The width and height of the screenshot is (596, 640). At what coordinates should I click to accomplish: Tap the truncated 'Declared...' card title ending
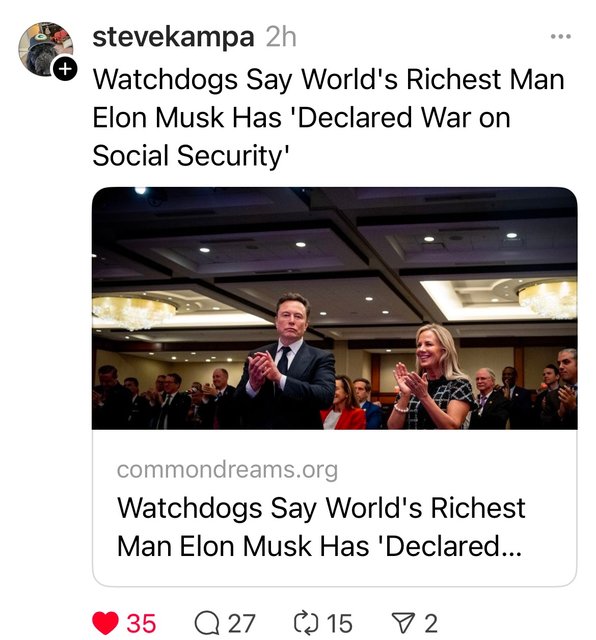[453, 546]
